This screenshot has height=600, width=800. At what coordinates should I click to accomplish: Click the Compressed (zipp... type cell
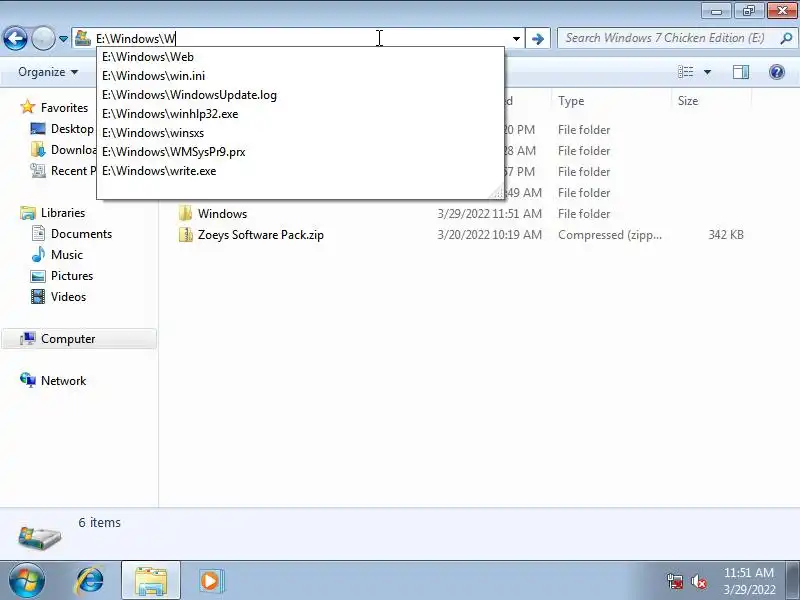pyautogui.click(x=610, y=235)
